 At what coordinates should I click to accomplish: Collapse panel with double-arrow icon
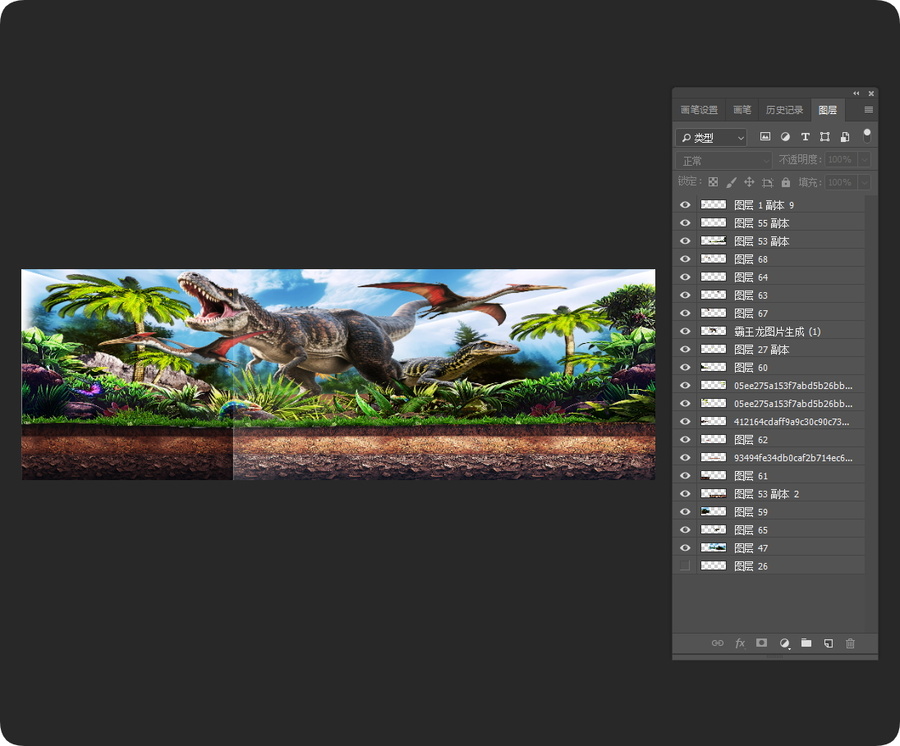click(856, 93)
